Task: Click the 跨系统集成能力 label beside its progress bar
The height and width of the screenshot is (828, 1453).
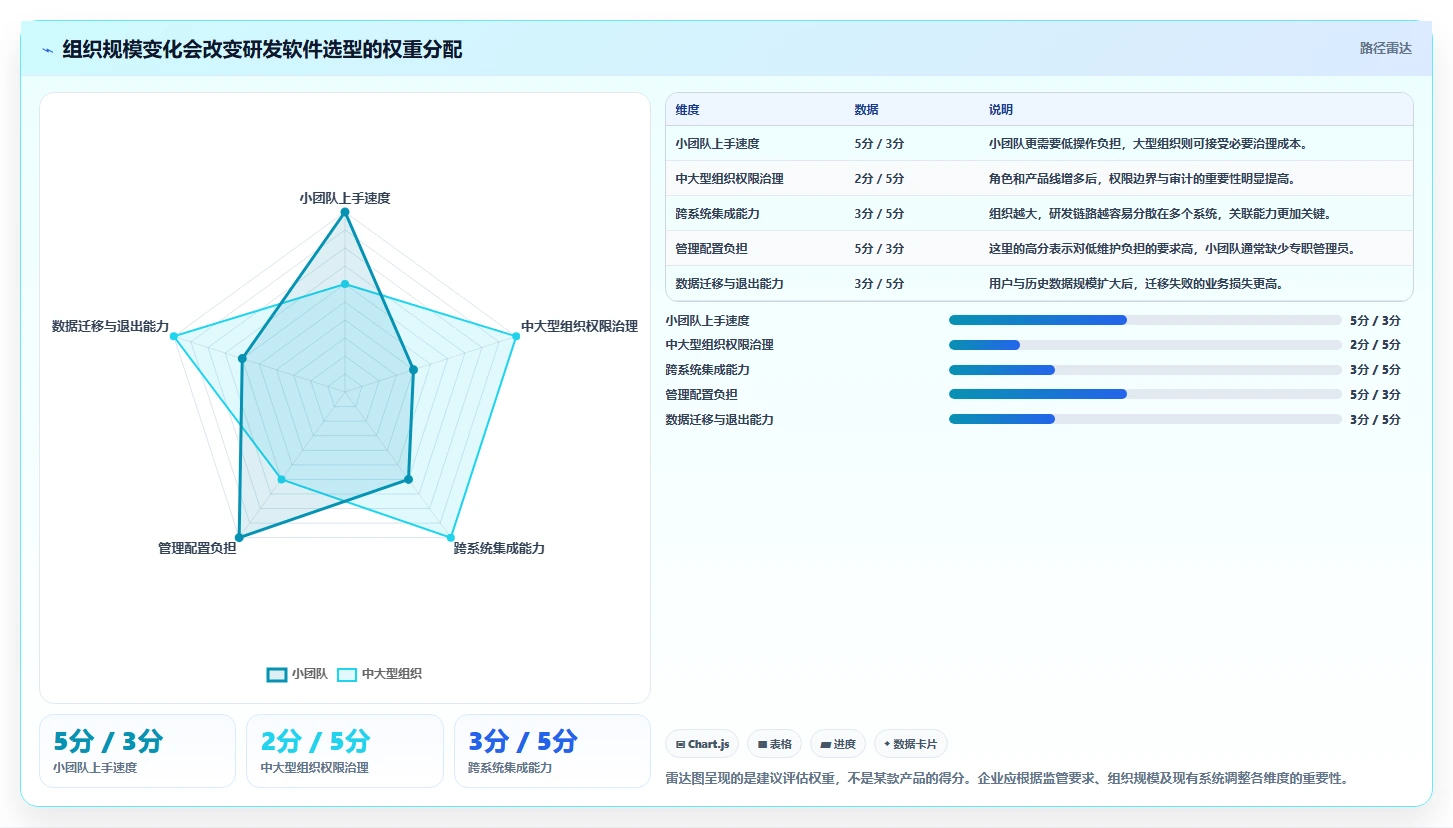Action: click(707, 370)
